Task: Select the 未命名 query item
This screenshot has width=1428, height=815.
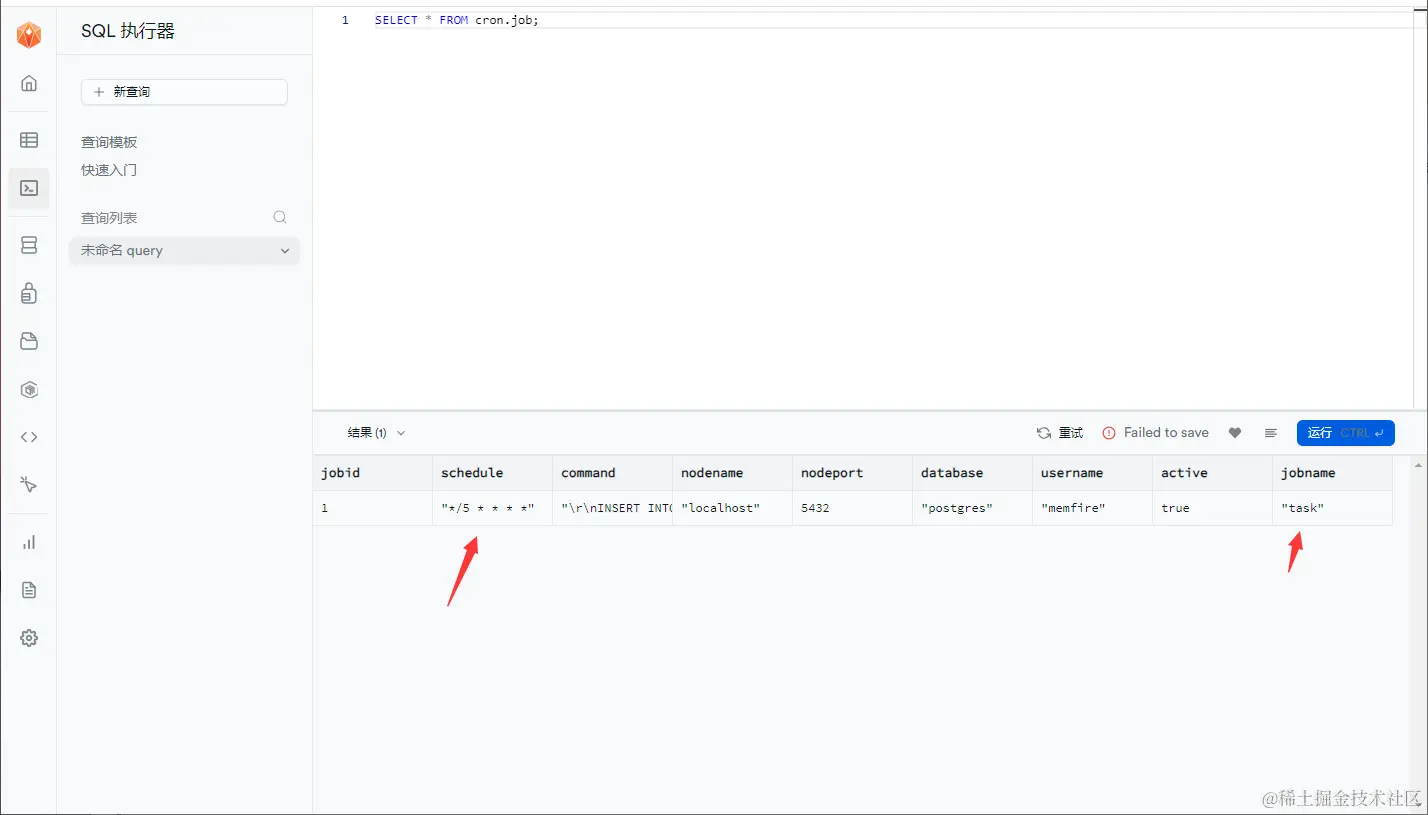Action: [x=184, y=251]
